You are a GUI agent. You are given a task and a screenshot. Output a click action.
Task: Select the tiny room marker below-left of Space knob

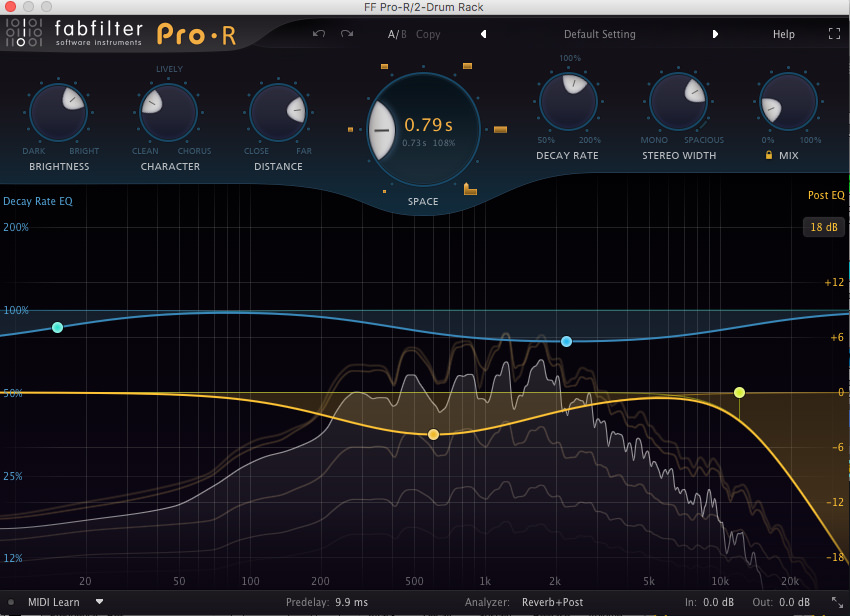click(384, 191)
